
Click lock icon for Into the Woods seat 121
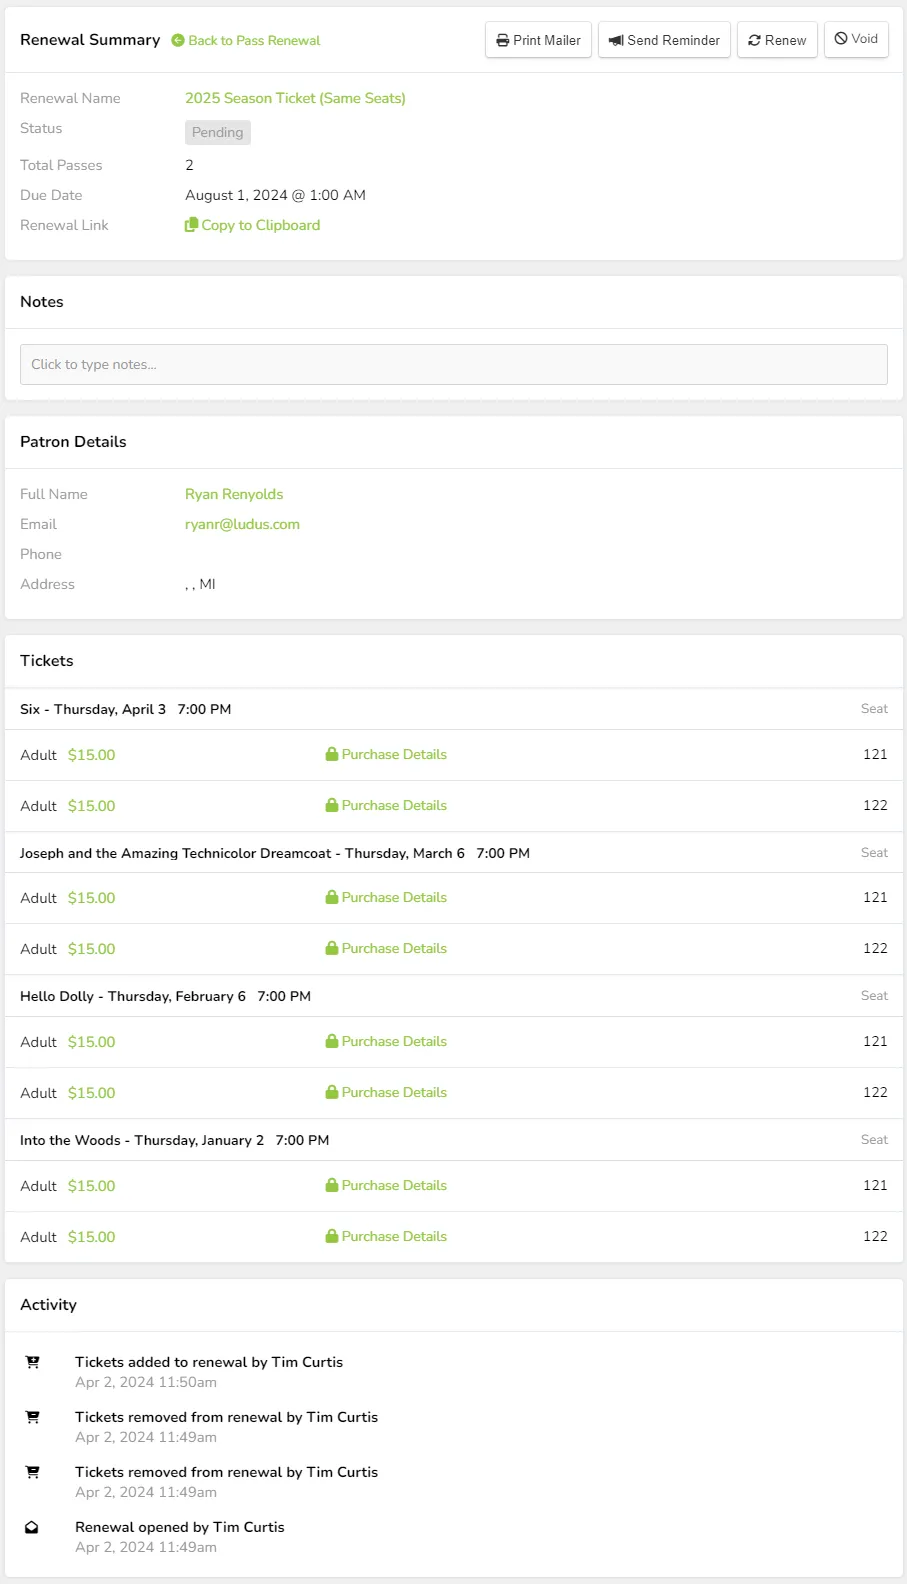click(x=332, y=1185)
